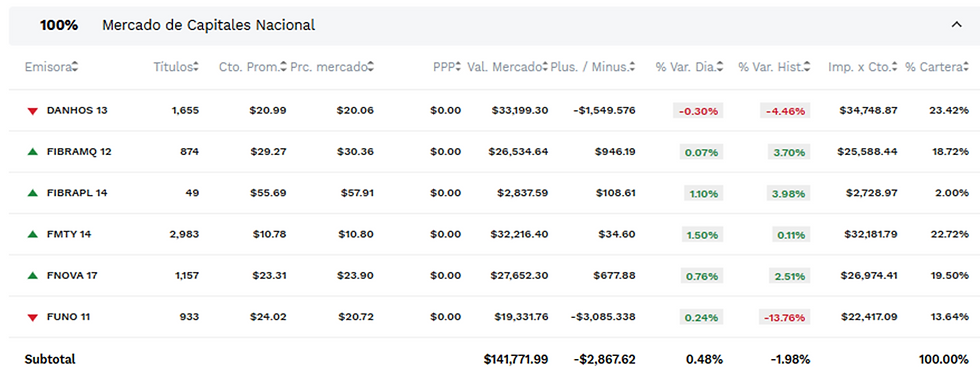Sort by % Var. Hist. column
Image resolution: width=980 pixels, height=369 pixels.
(x=774, y=67)
